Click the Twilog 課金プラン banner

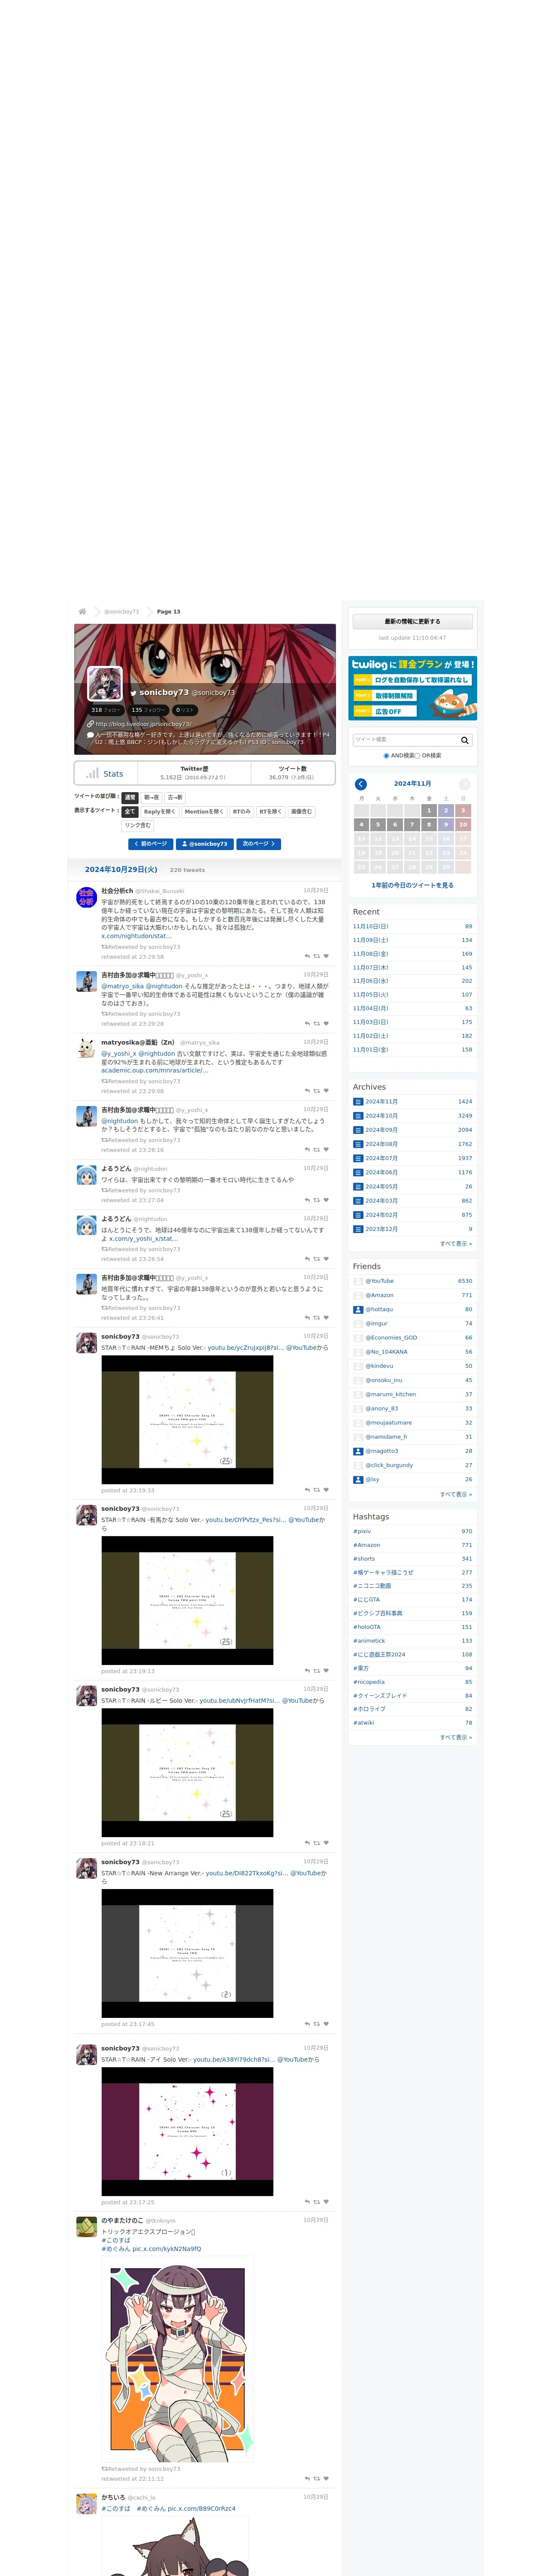click(413, 688)
